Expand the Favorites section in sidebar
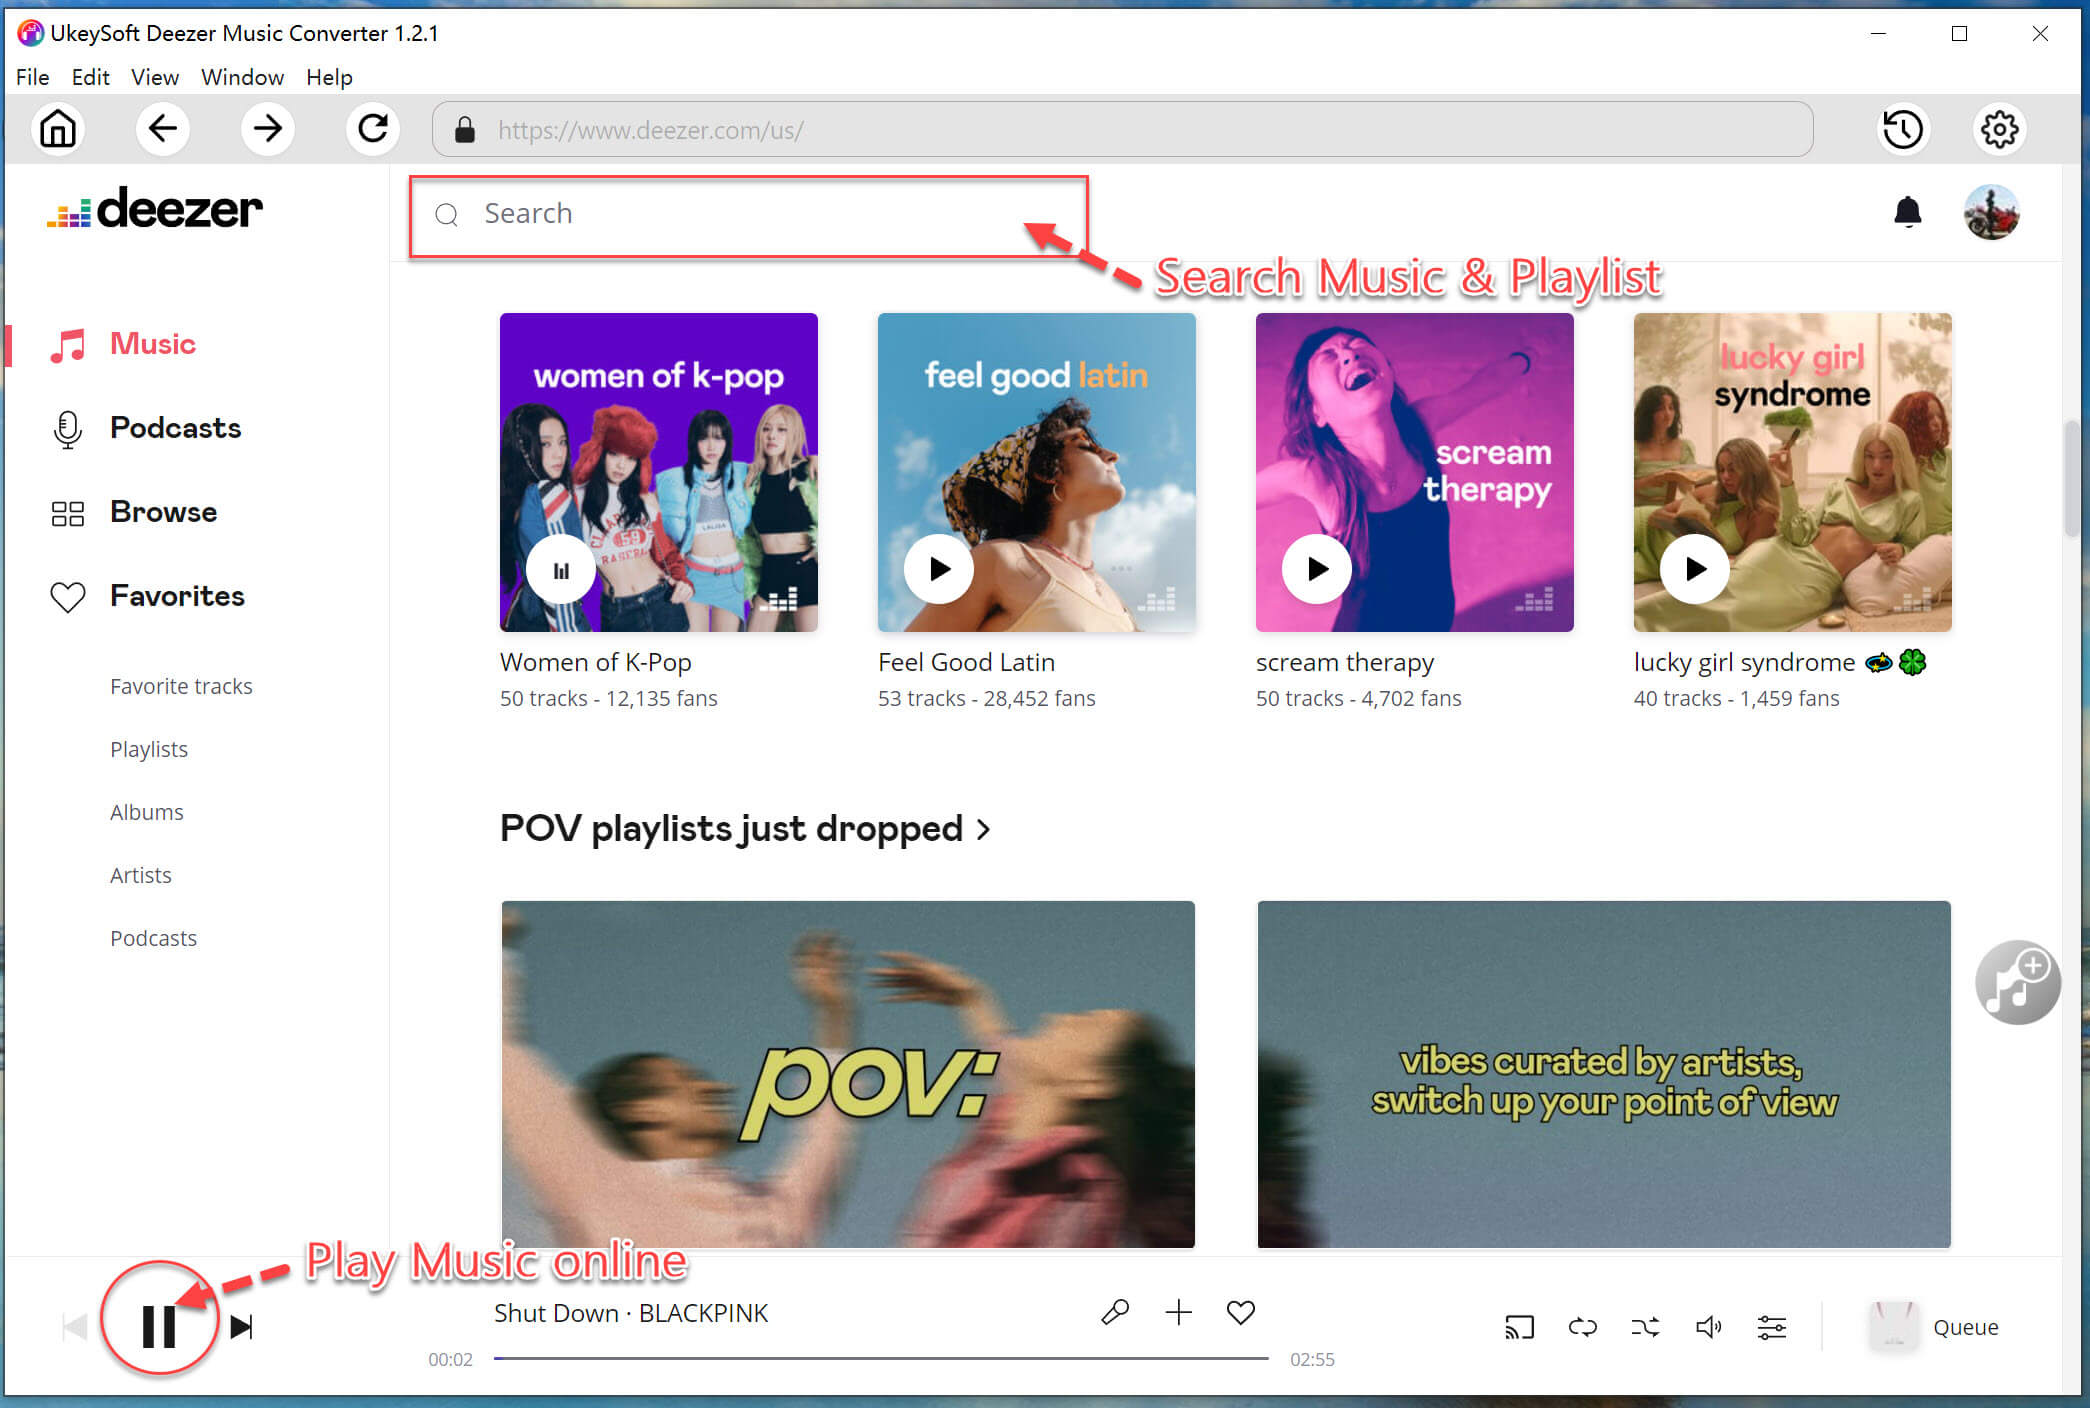 pyautogui.click(x=176, y=594)
